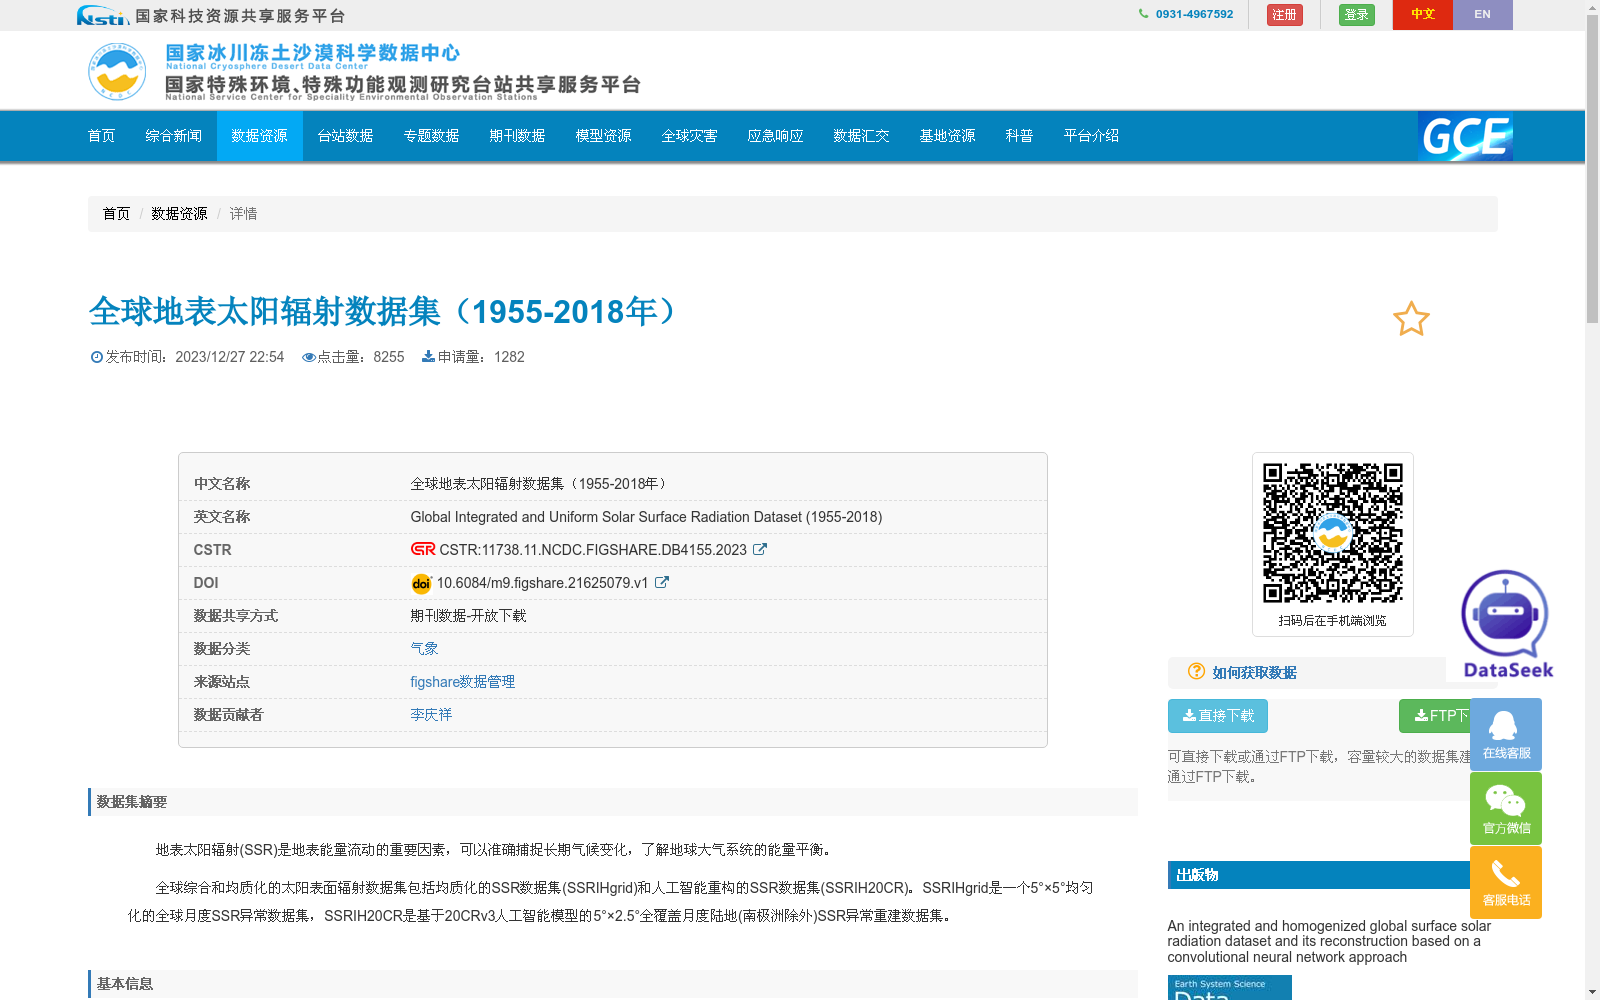
Task: Click the 直接下载 button
Action: point(1218,716)
